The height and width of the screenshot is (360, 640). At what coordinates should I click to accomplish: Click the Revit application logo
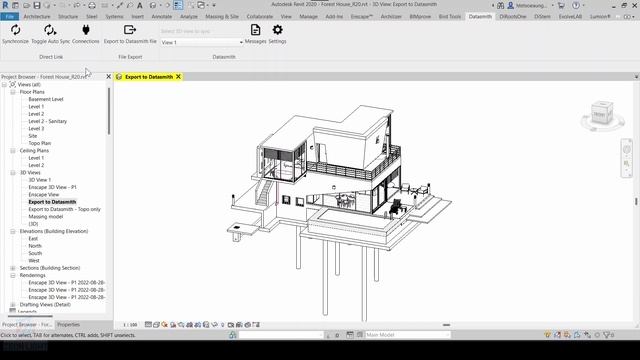click(x=5, y=5)
